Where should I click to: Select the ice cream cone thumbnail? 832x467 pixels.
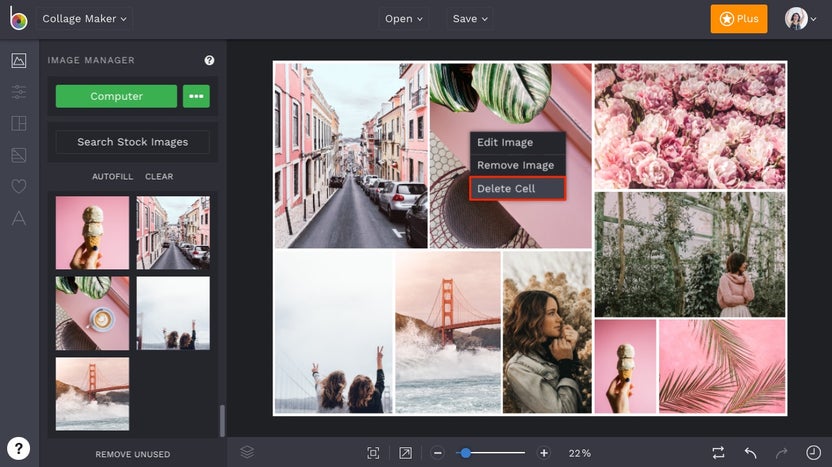pyautogui.click(x=92, y=233)
